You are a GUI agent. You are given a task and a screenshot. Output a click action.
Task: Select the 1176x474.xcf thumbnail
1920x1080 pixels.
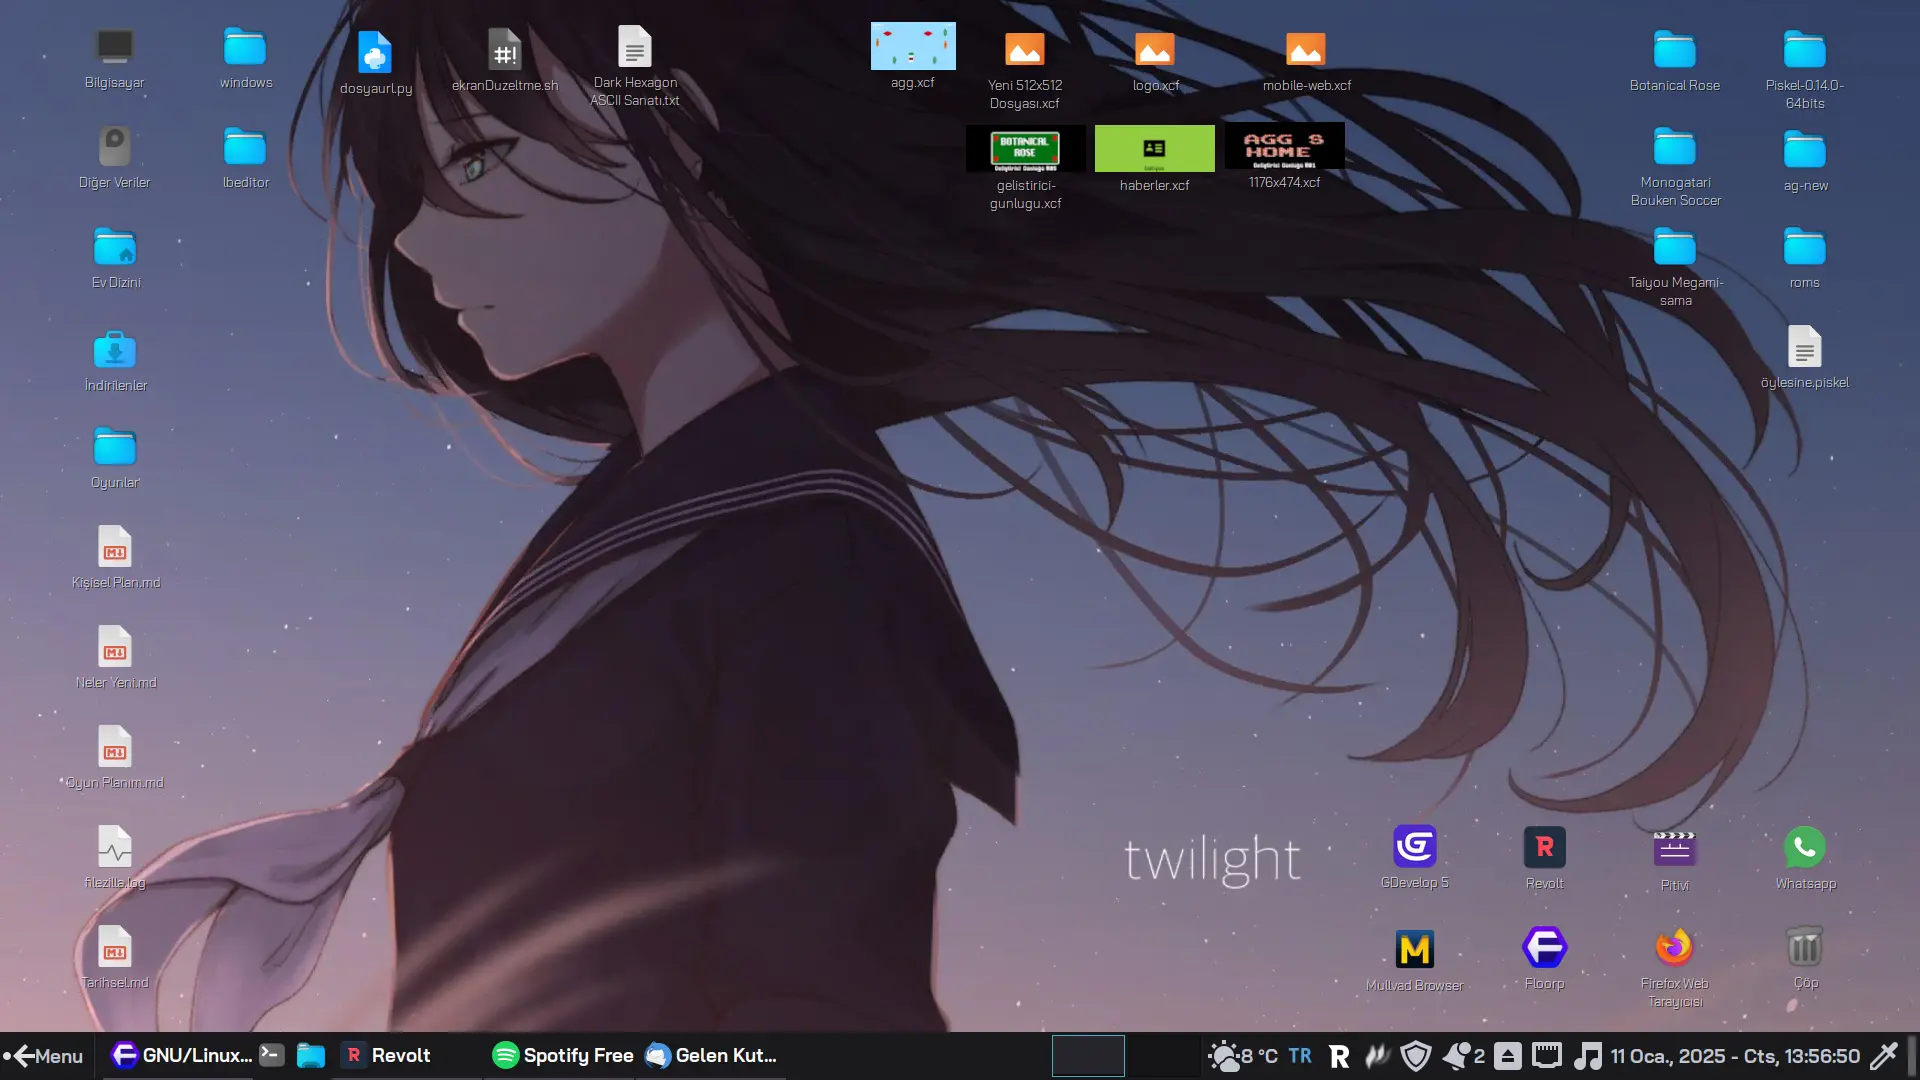pos(1285,156)
